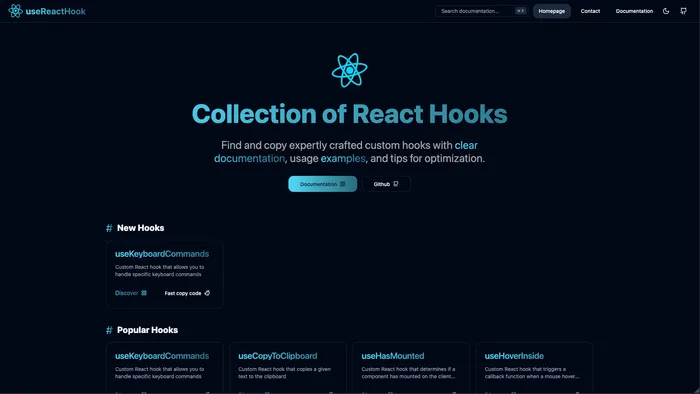Open Documentation from the top navigation
This screenshot has height=394, width=700.
634,11
